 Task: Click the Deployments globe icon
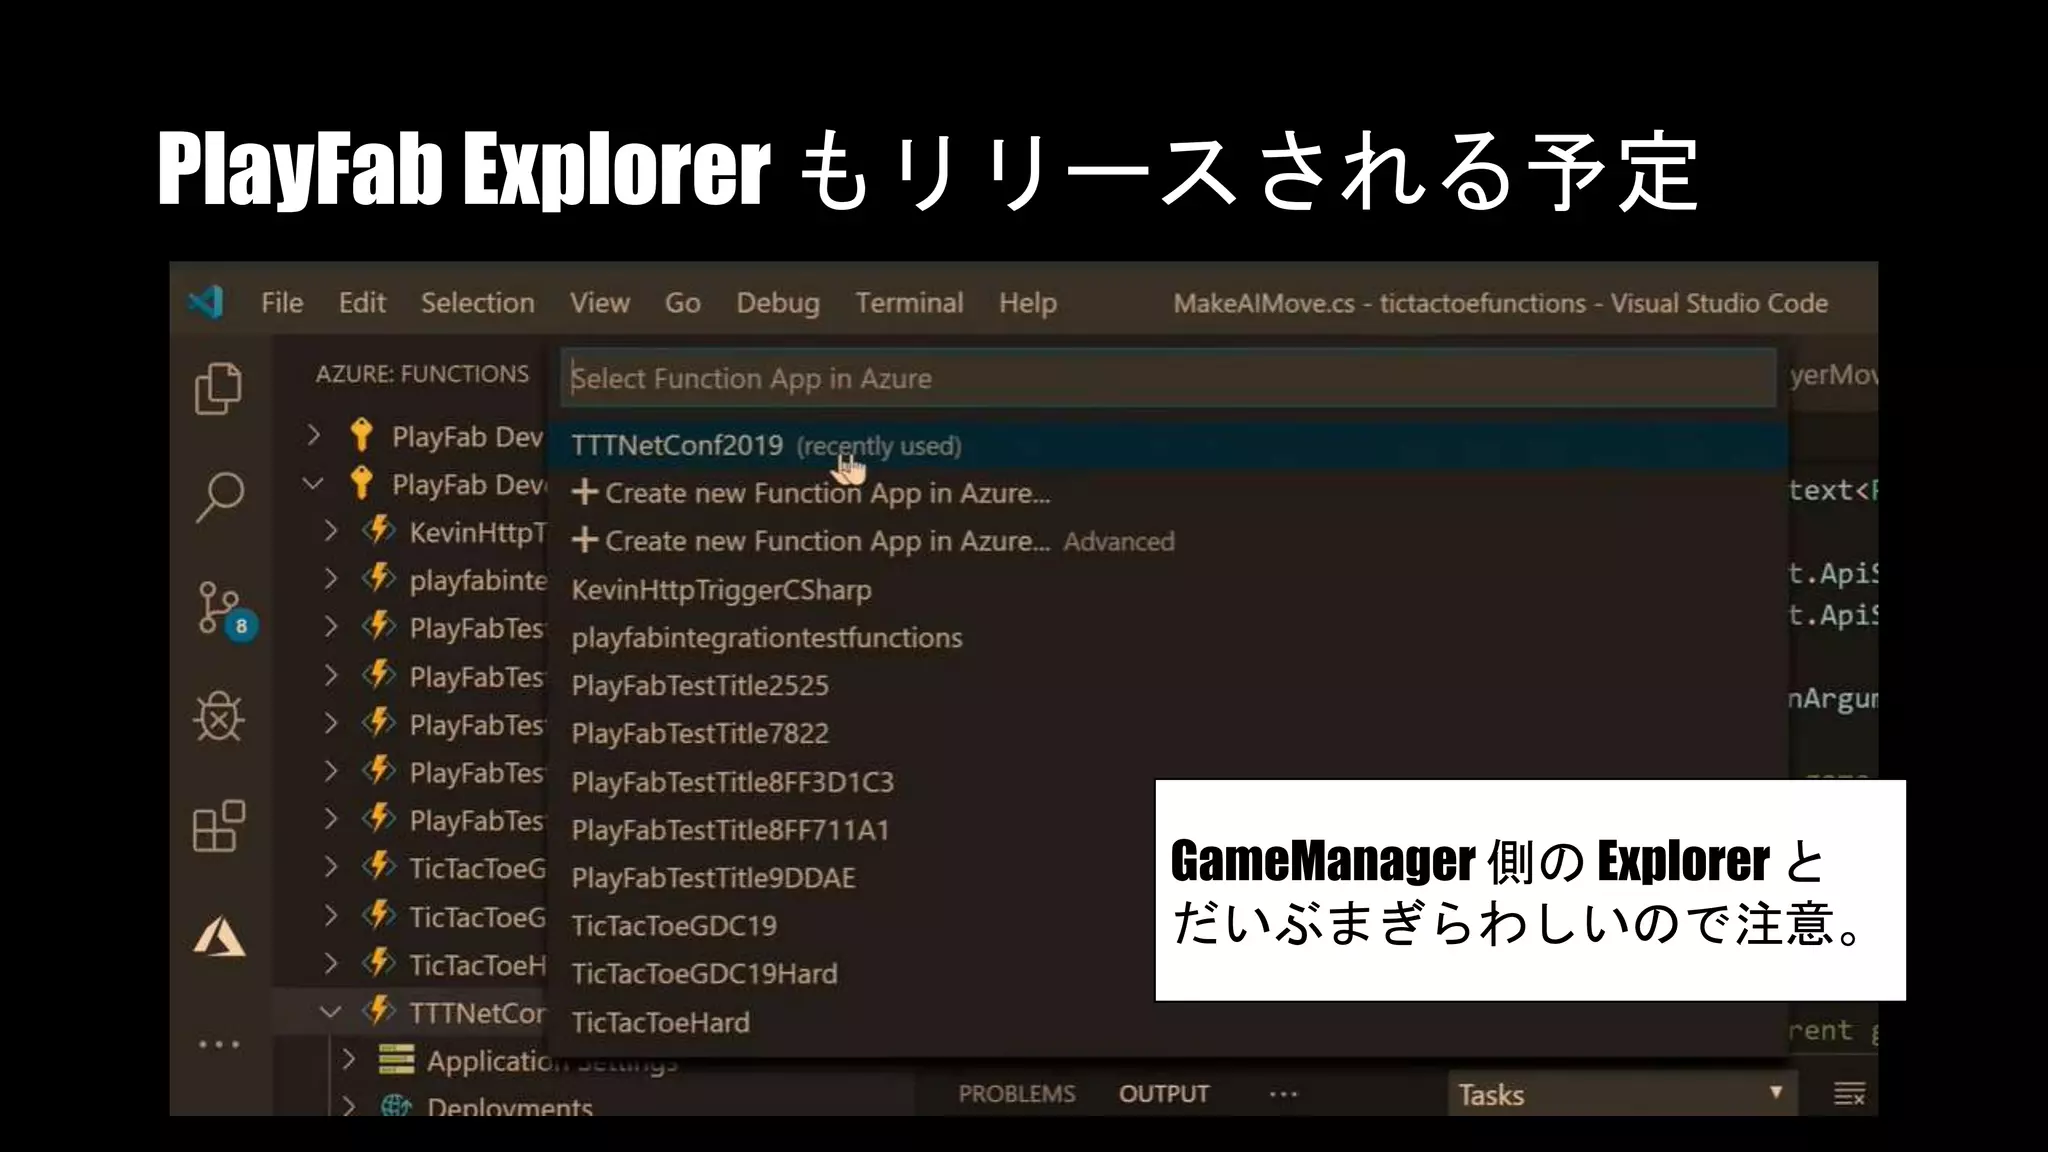click(397, 1106)
